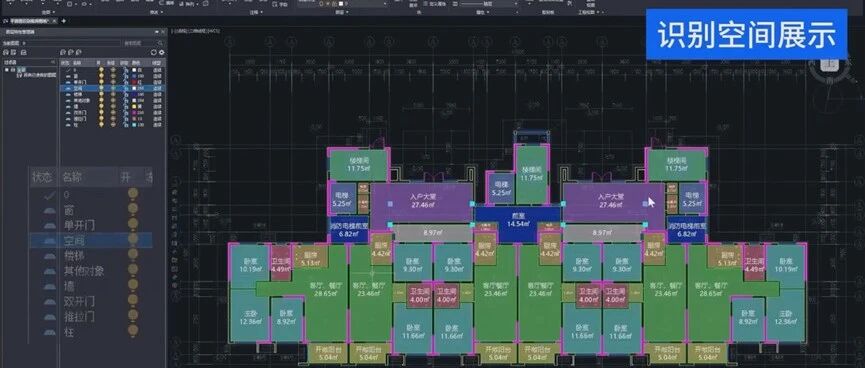
Task: Click the panel menu arrow beside layer panel close
Action: 156,32
